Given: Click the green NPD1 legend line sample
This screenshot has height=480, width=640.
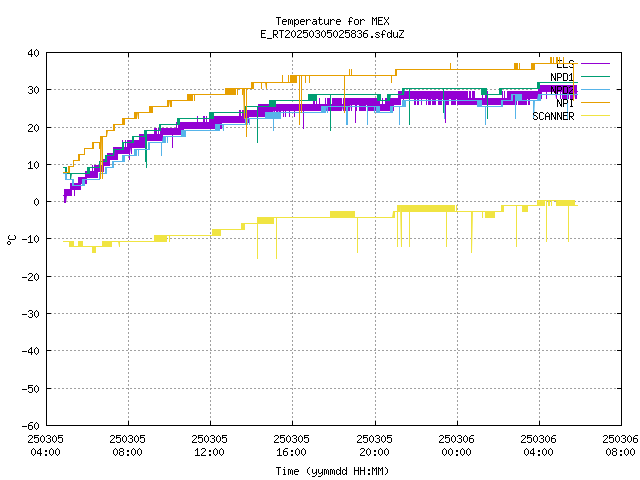Looking at the screenshot, I should point(595,76).
